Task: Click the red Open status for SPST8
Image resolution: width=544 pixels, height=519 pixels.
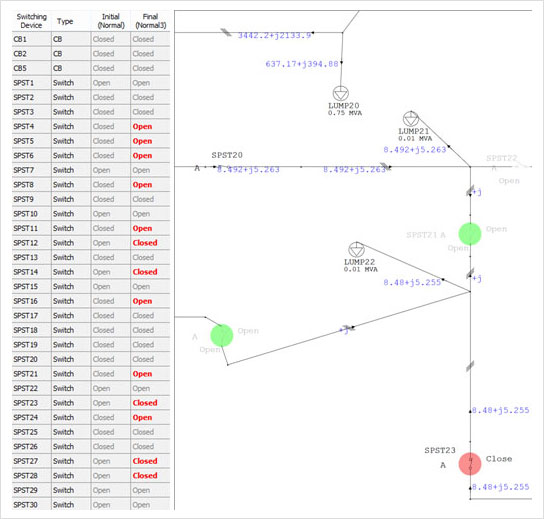Action: pyautogui.click(x=142, y=185)
